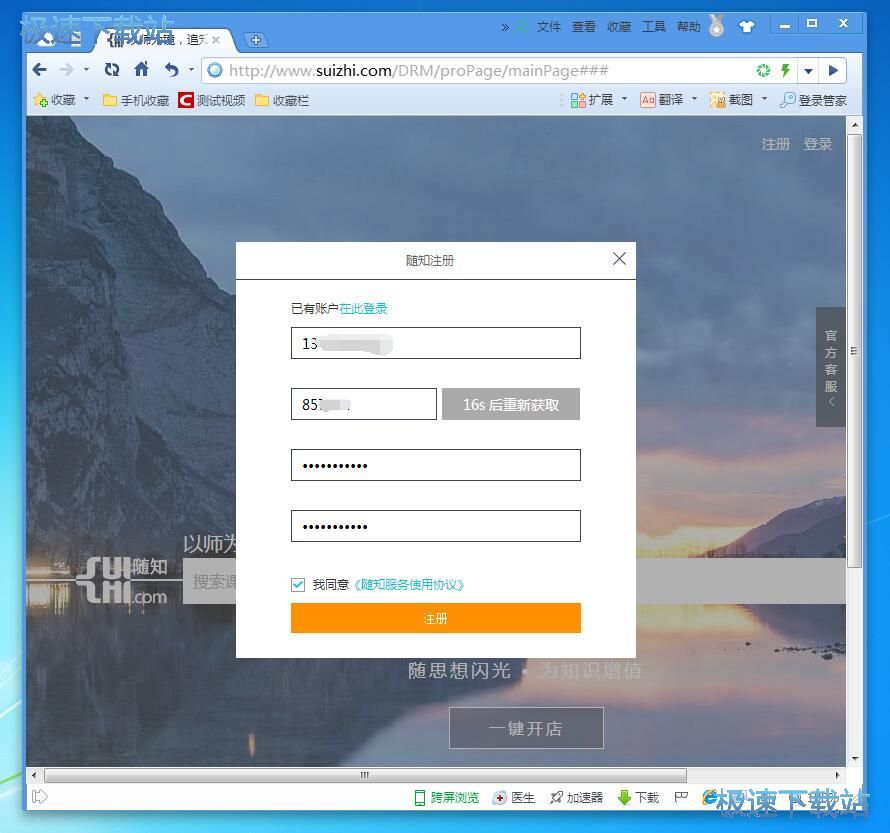Screen dimensions: 890x833
Task: Open the 测试视频 bookmark
Action: coord(212,100)
